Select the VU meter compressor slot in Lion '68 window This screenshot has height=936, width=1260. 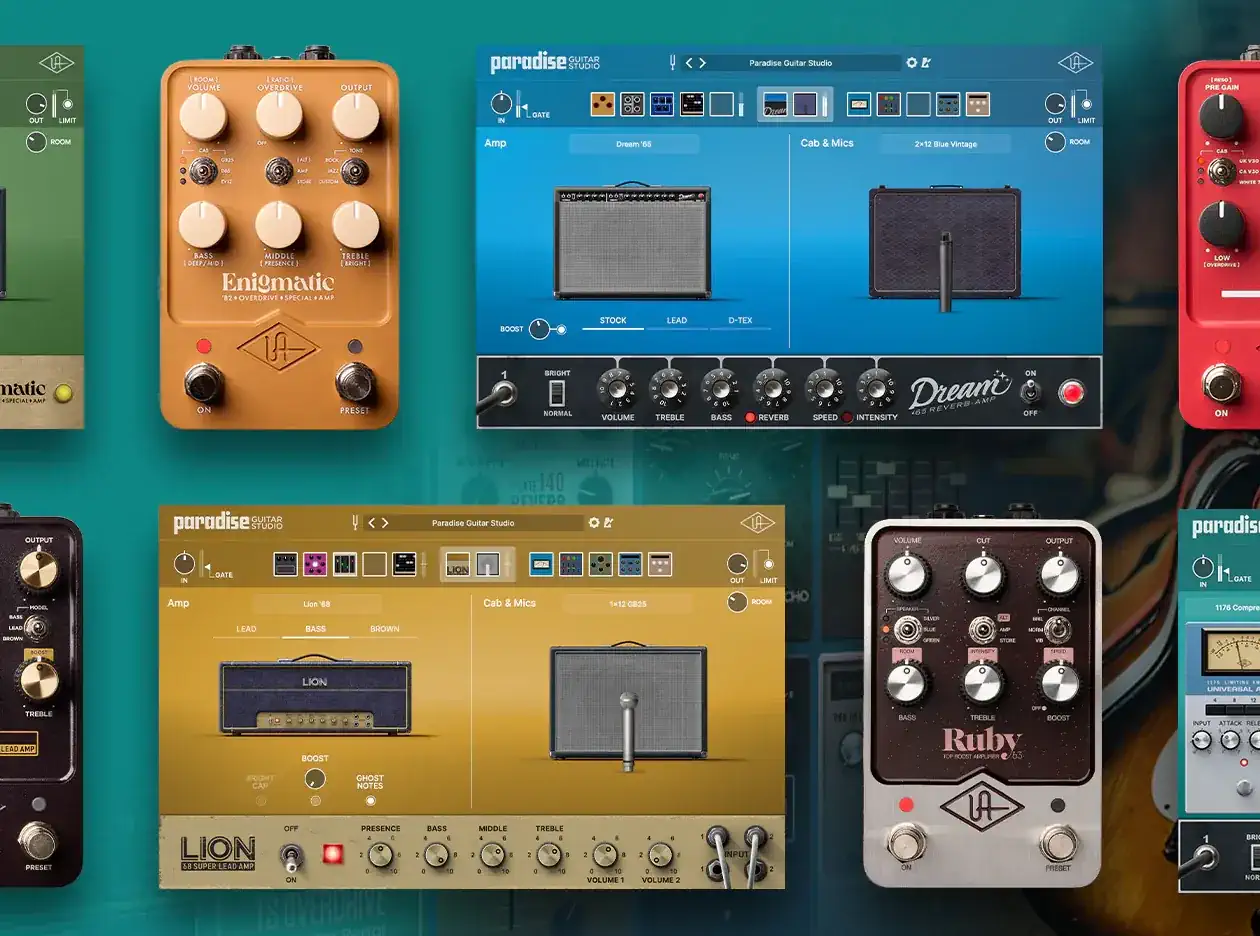(x=541, y=564)
